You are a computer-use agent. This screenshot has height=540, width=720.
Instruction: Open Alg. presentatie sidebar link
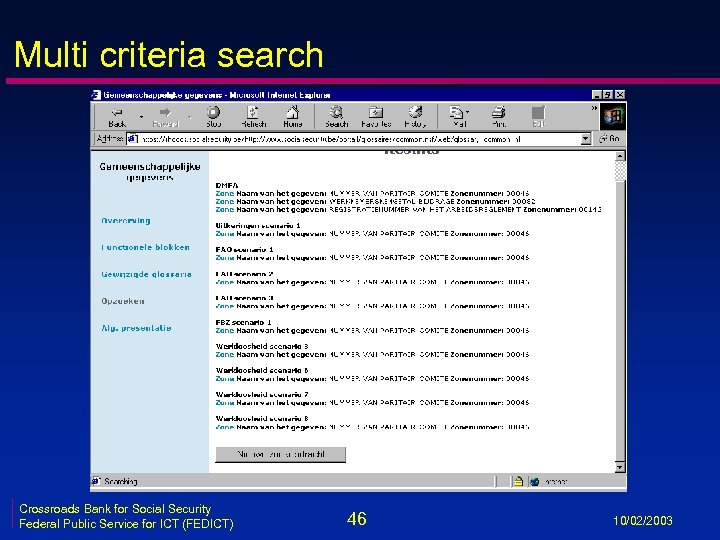136,328
